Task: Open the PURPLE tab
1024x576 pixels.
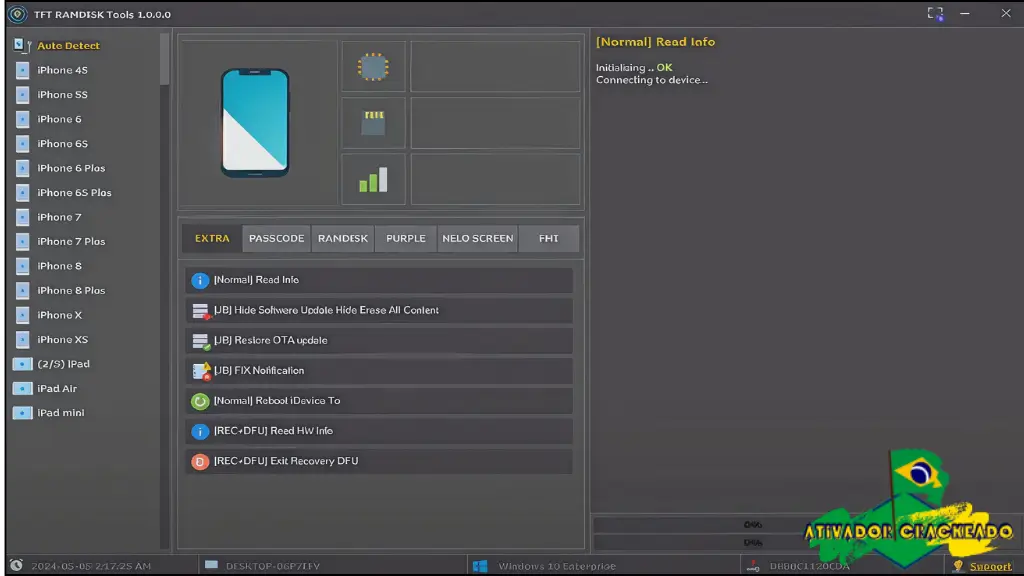Action: tap(406, 238)
